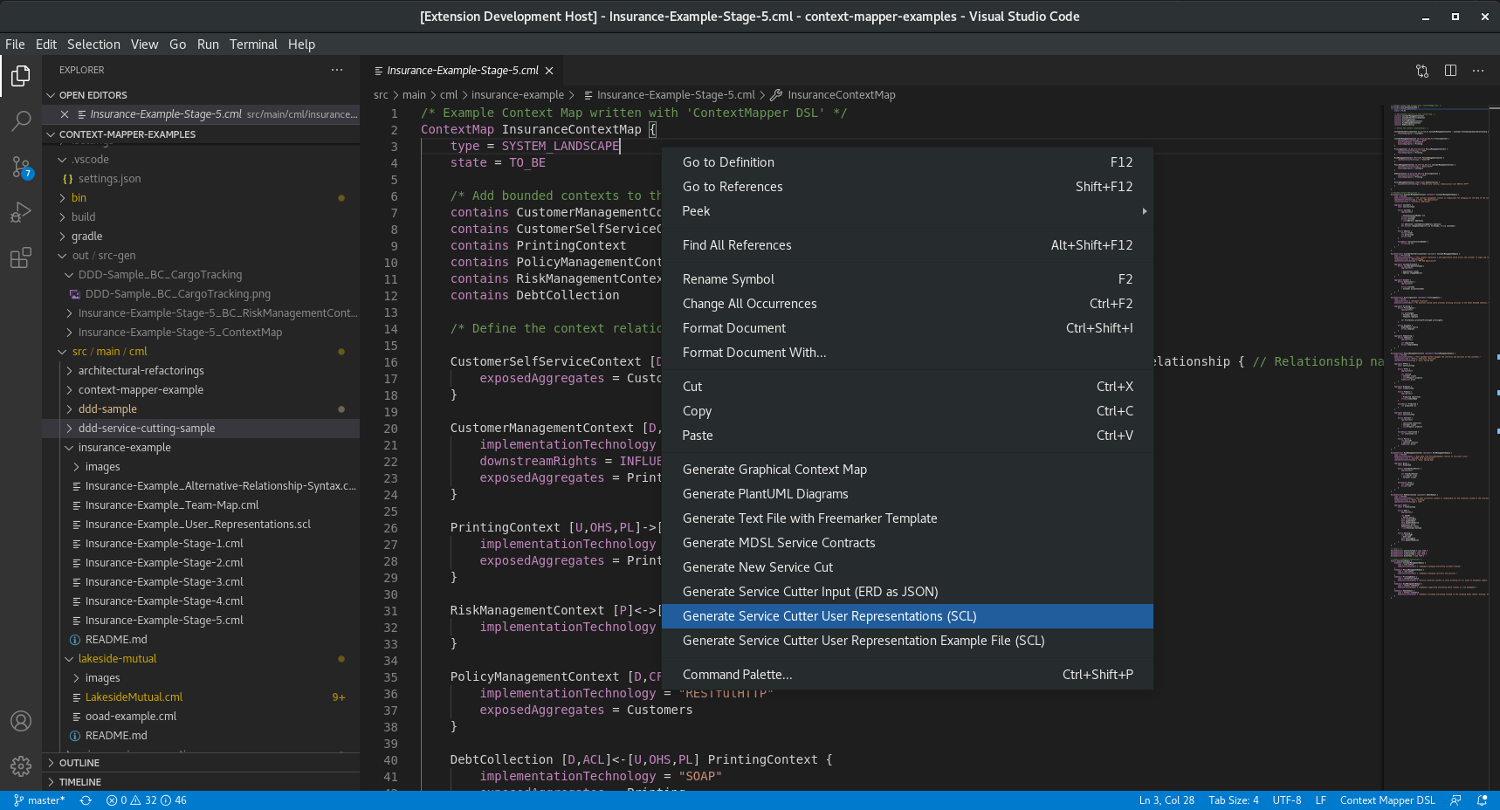The height and width of the screenshot is (810, 1500).
Task: Close the Insurance-Example-Stage-5.cml editor tab
Action: point(549,70)
